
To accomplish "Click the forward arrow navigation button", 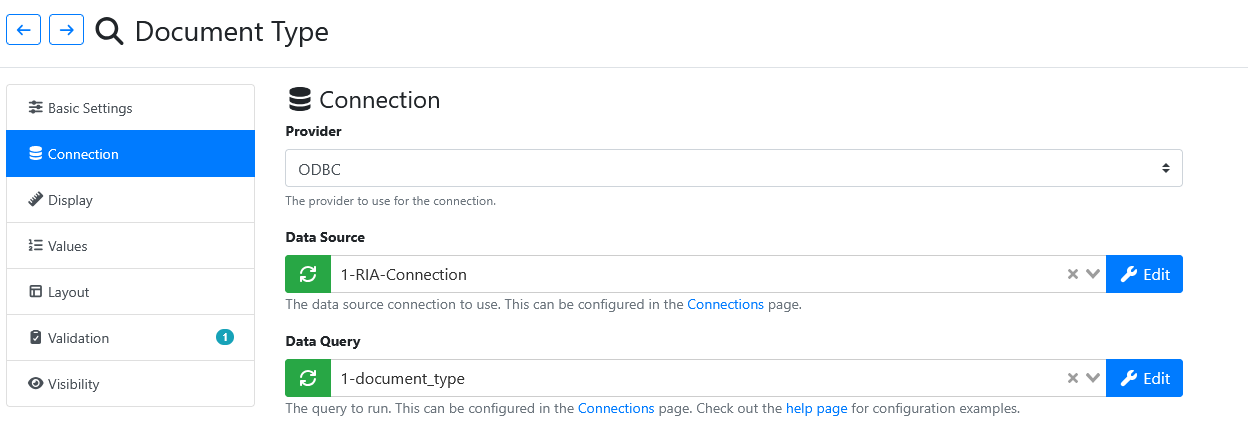I will tap(66, 30).
